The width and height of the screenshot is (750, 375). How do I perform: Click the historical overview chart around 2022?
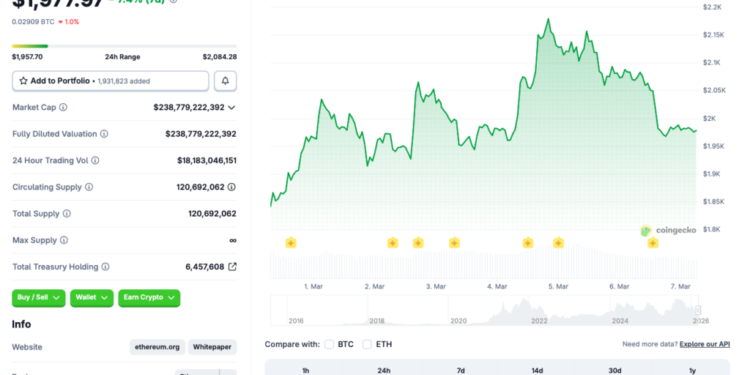click(539, 310)
